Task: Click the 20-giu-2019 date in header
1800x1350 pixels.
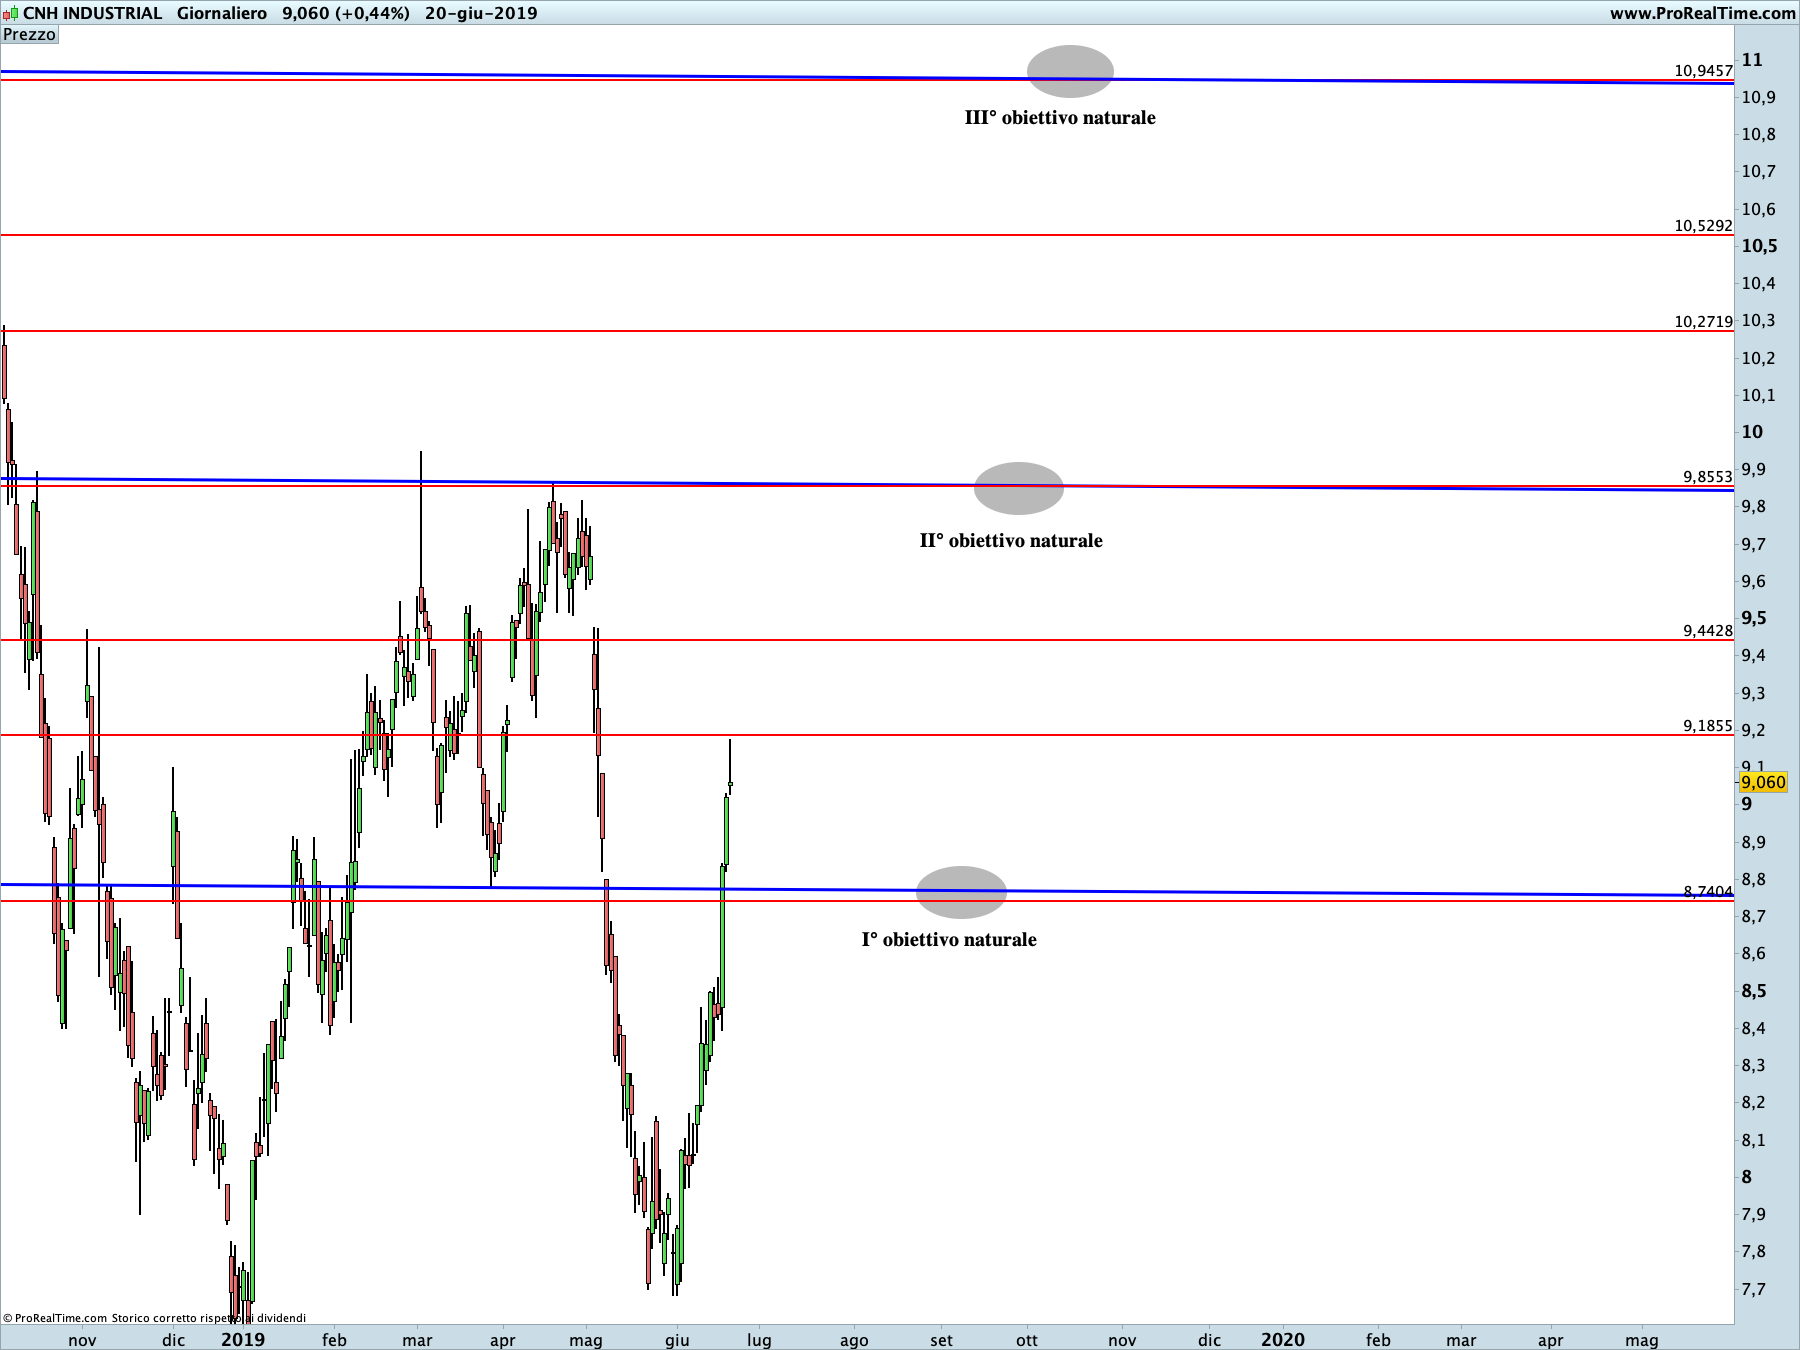Action: [x=481, y=13]
